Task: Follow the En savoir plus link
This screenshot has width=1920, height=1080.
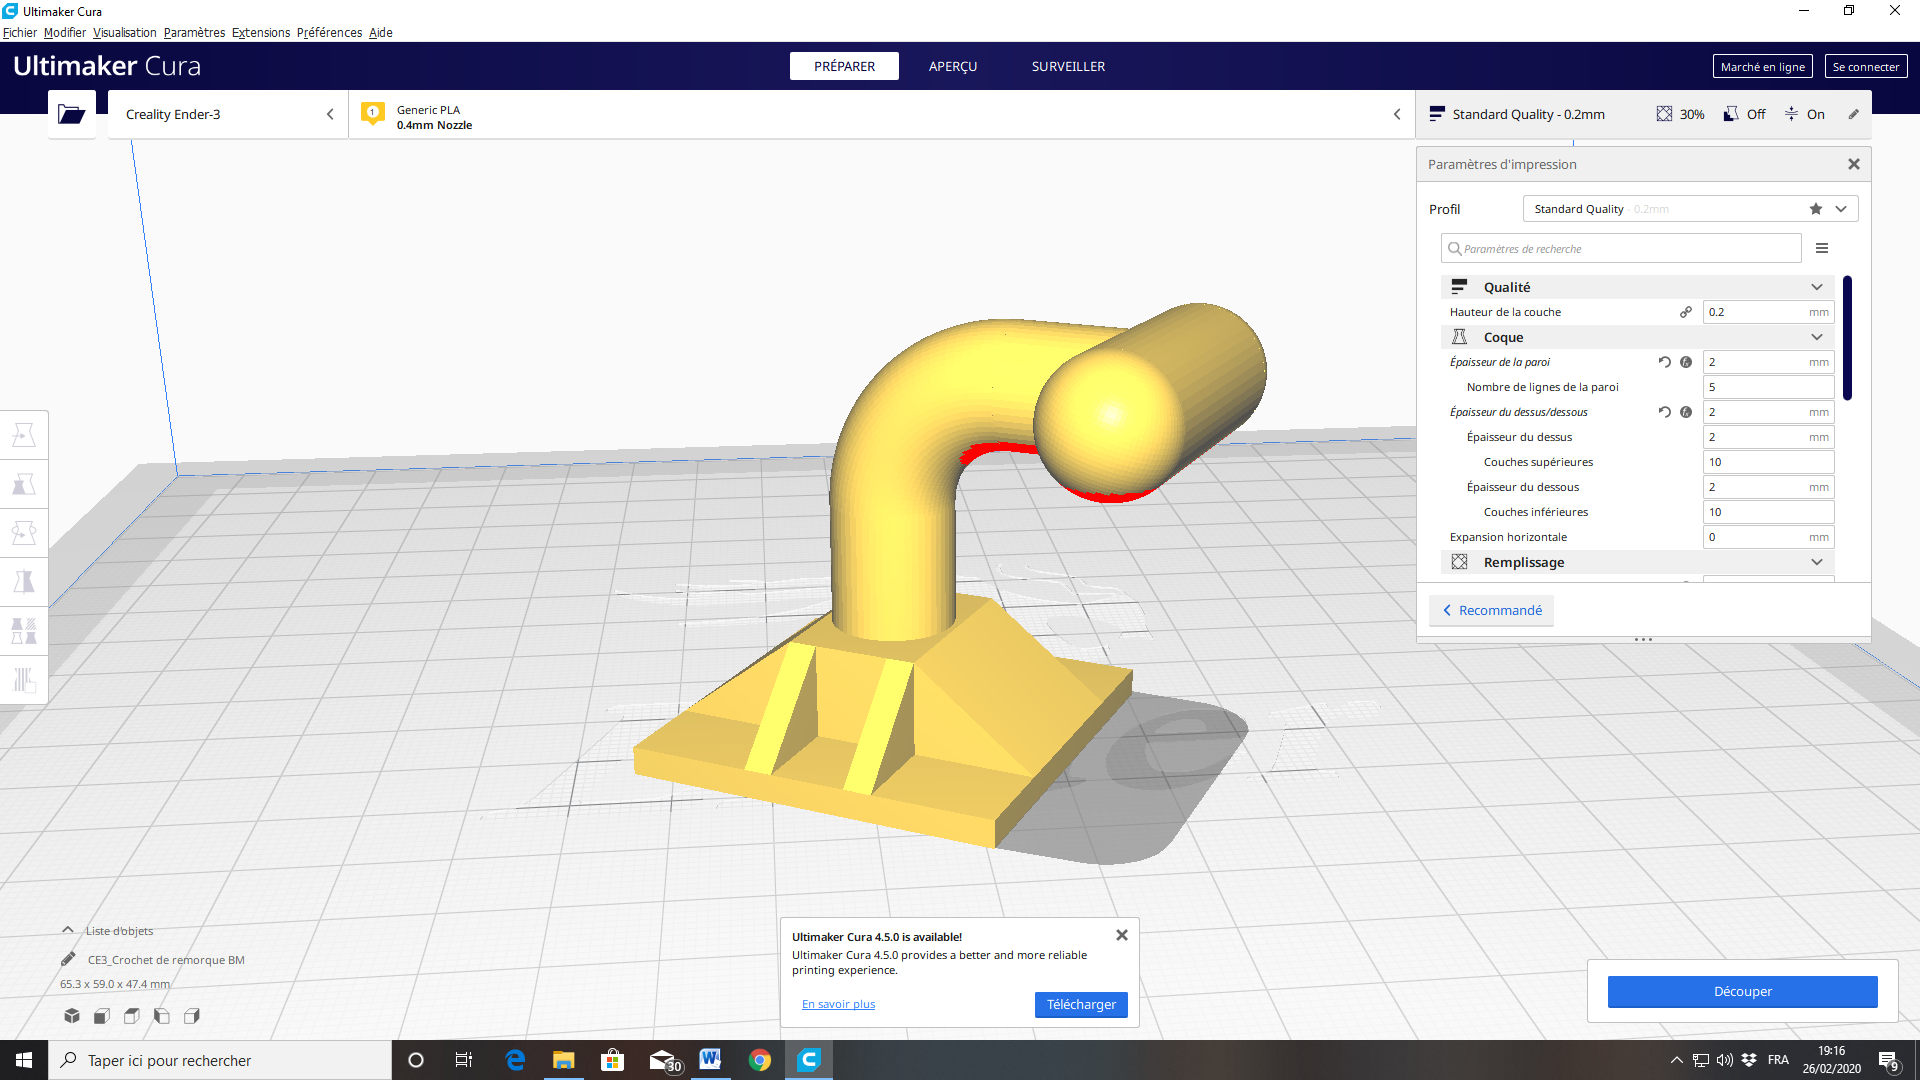Action: (x=838, y=1004)
